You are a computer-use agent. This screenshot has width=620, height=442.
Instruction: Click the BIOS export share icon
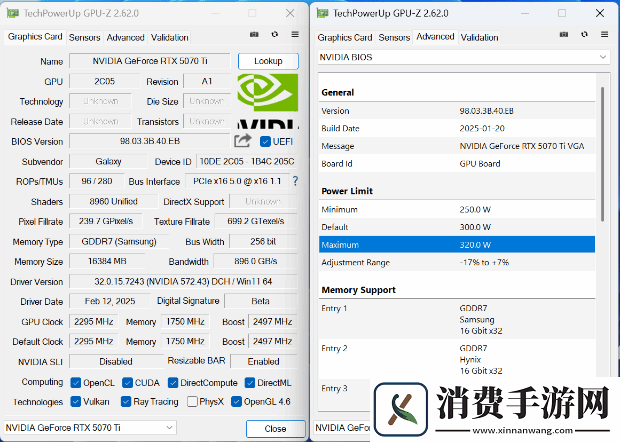243,141
